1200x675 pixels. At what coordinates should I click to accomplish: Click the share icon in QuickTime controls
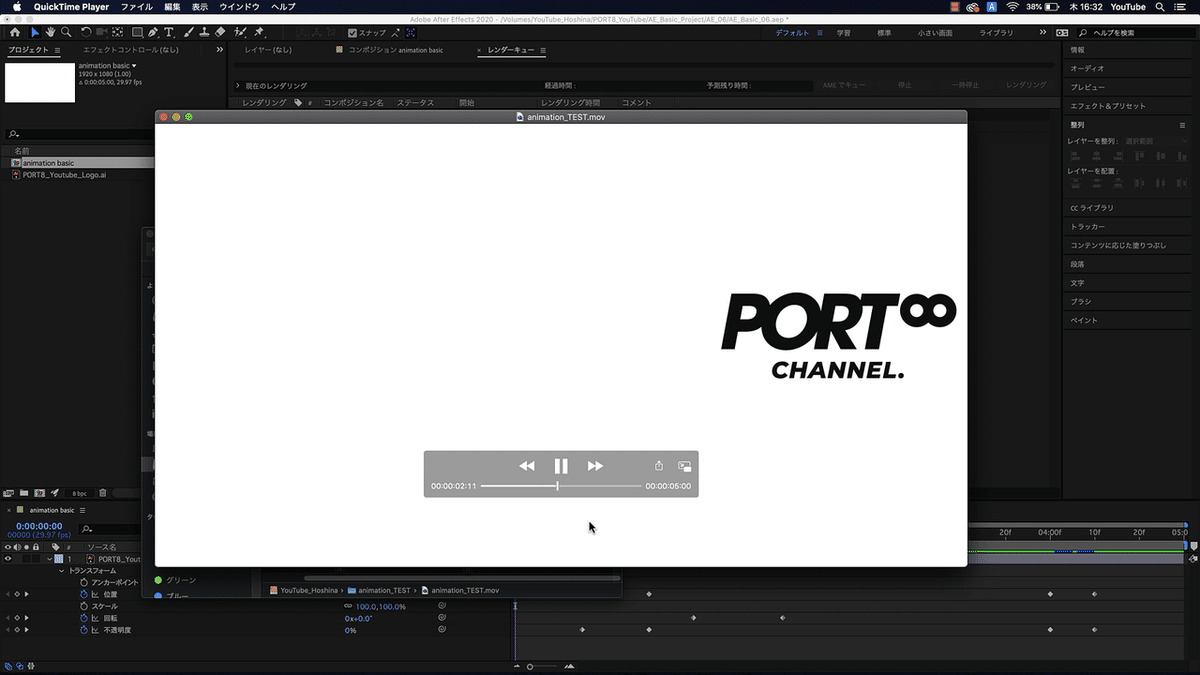point(659,466)
